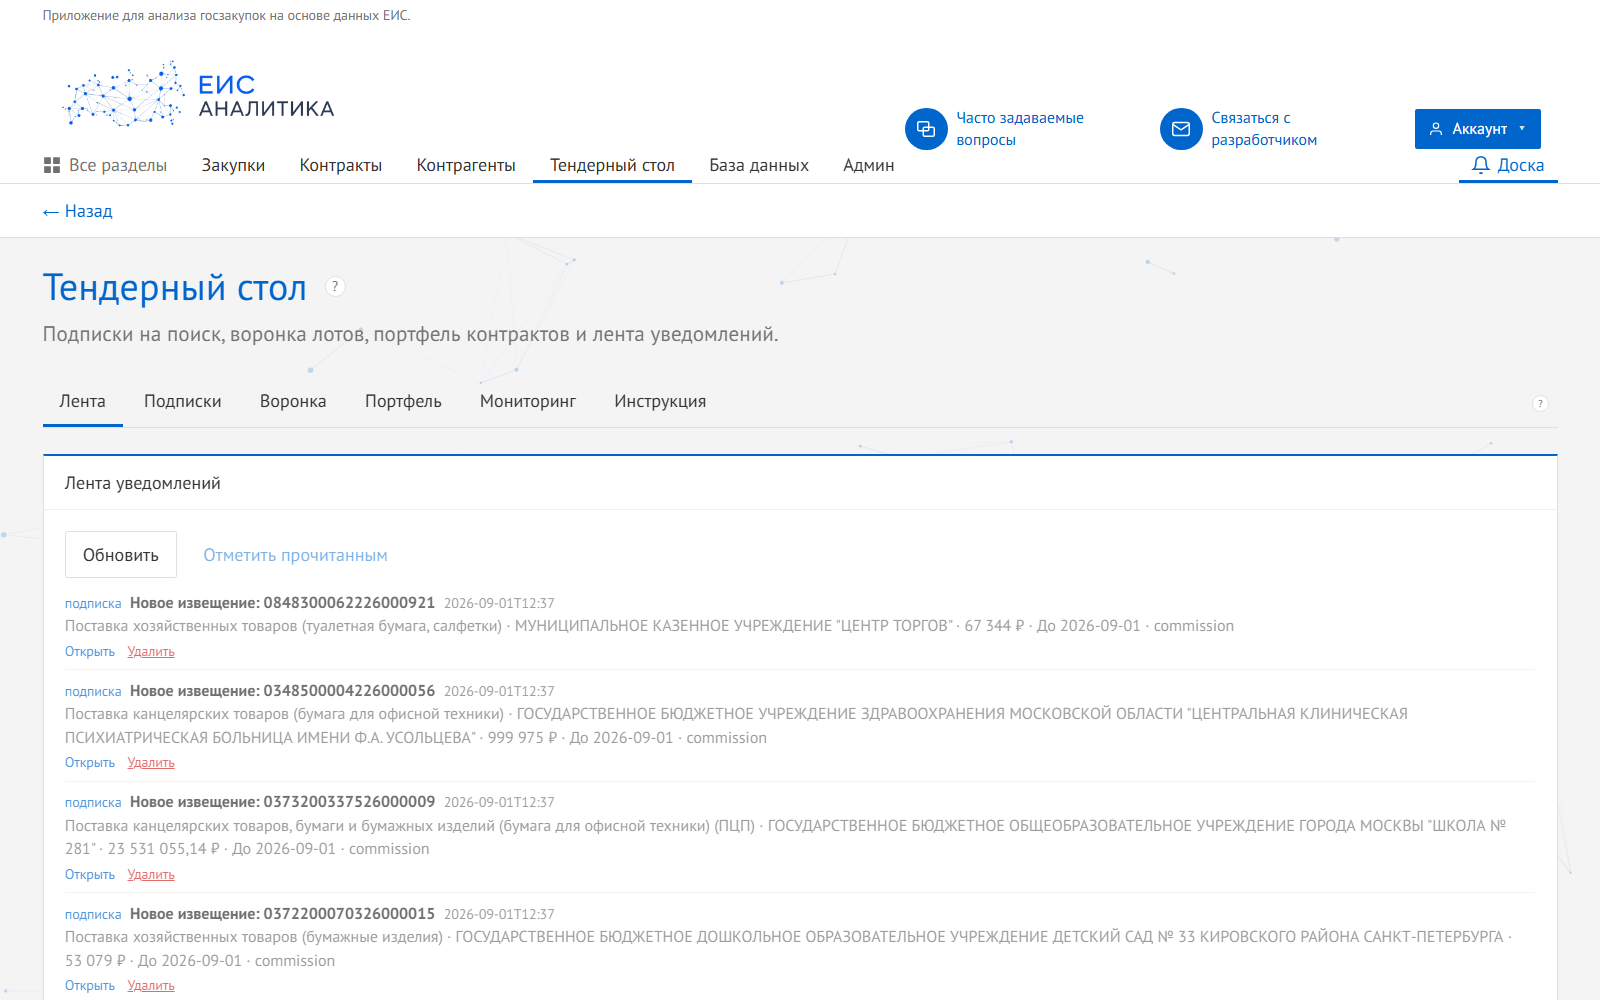Open the Портфель tab
1600x1000 pixels.
403,401
